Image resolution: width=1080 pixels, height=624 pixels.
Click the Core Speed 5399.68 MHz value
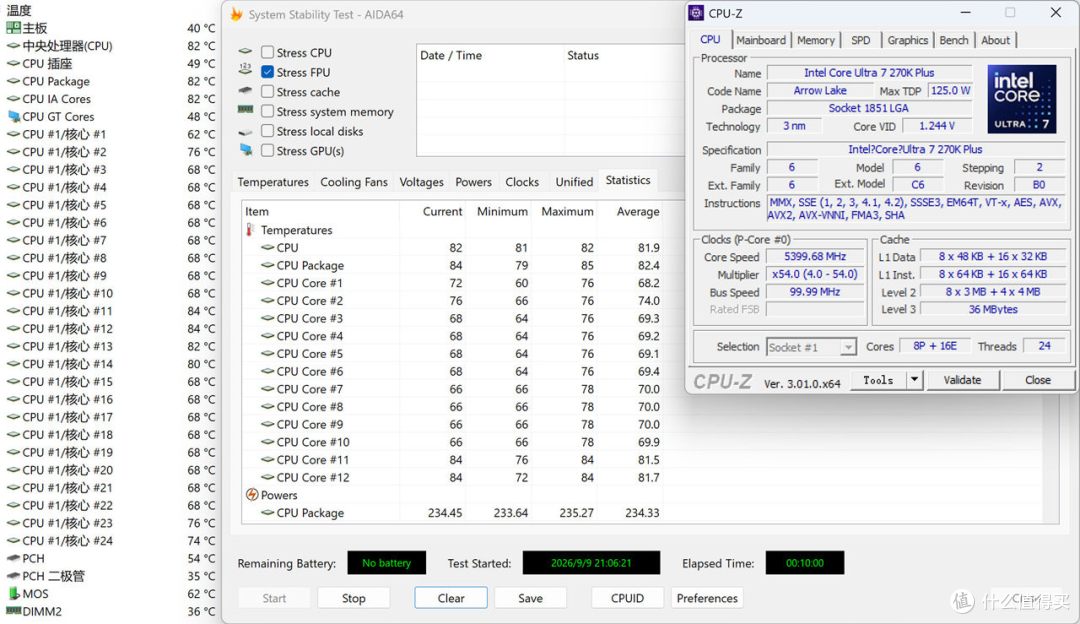[815, 256]
